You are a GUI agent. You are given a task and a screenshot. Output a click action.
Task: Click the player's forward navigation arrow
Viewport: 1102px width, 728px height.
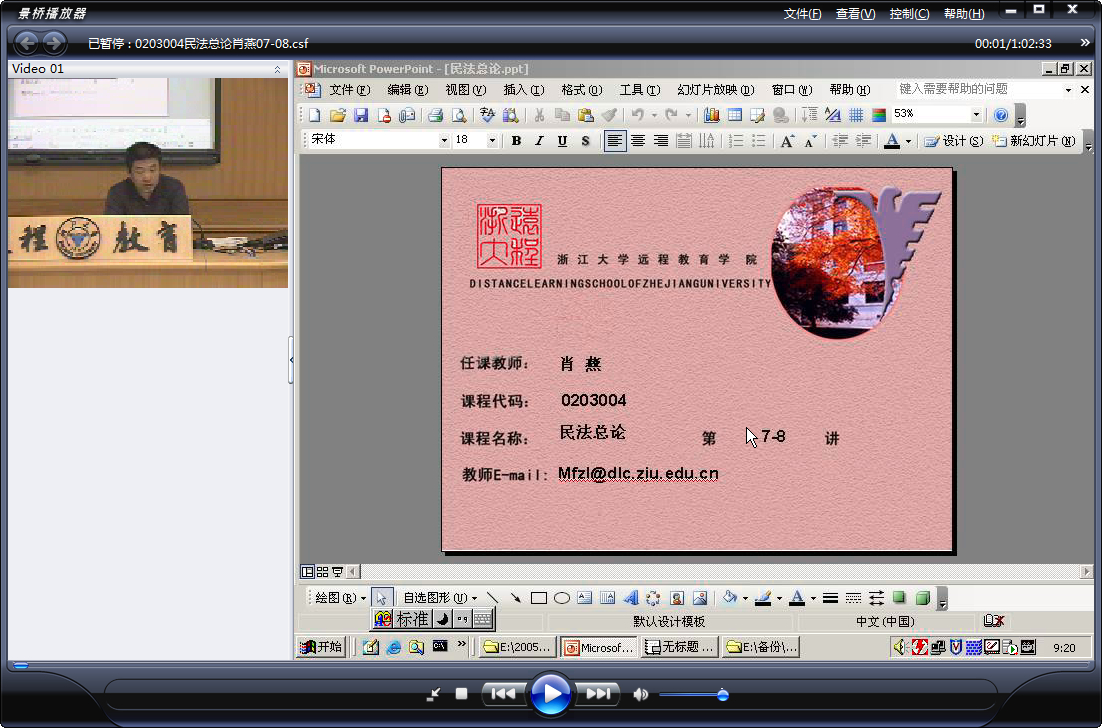tap(54, 43)
